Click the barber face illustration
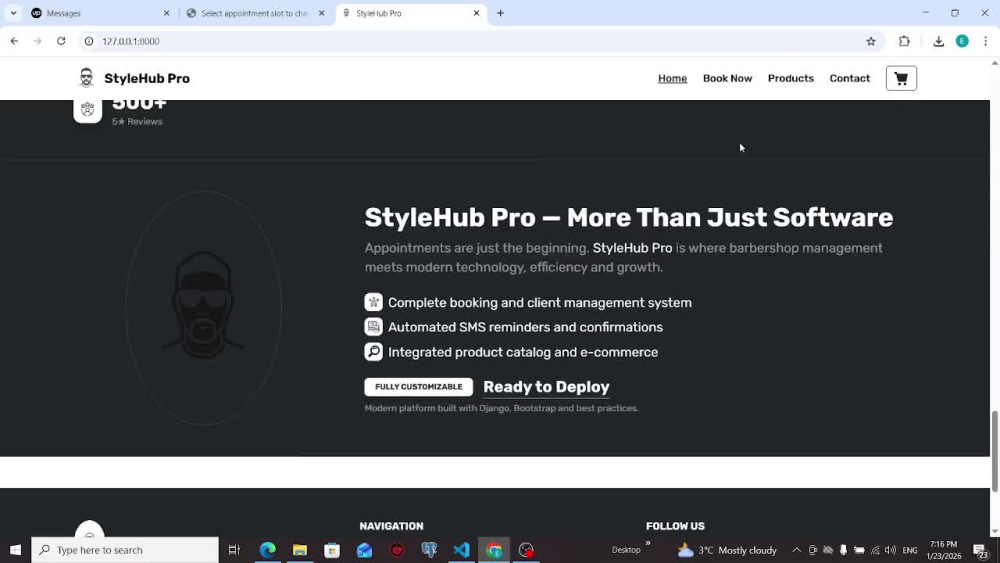The image size is (1000, 563). pos(203,306)
